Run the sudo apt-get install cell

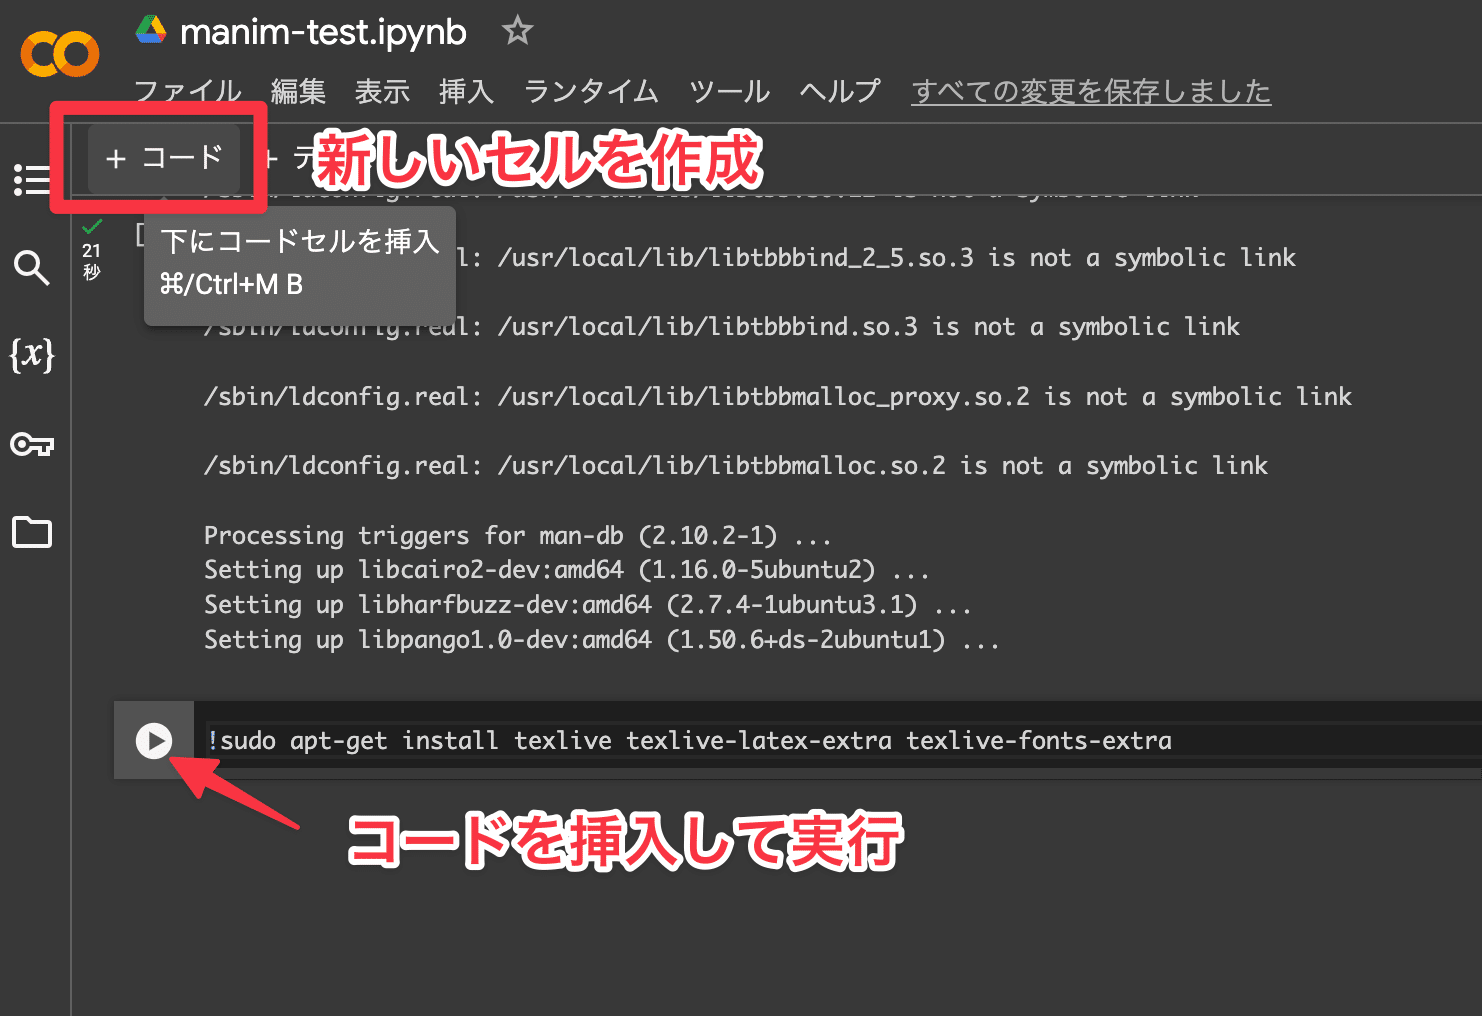coord(154,741)
